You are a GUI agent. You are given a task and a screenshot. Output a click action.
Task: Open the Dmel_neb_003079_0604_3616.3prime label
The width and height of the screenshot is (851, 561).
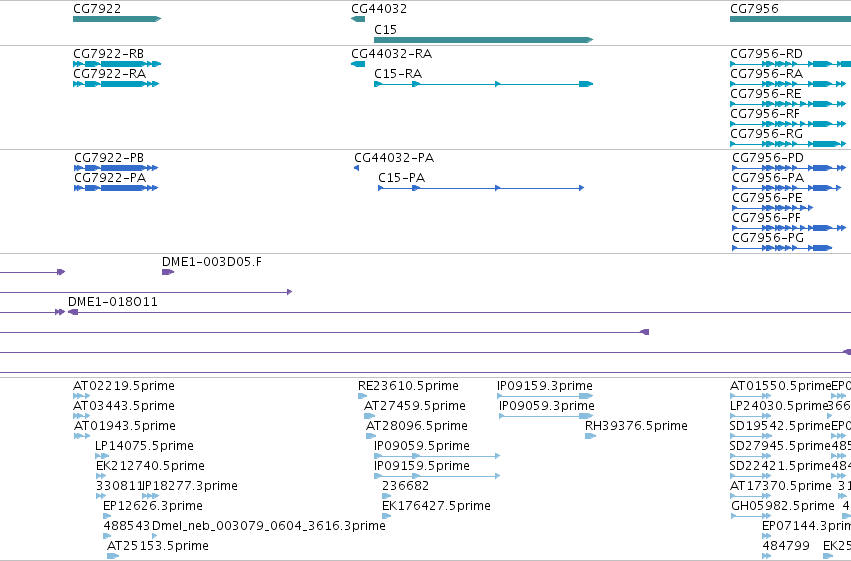[x=269, y=526]
